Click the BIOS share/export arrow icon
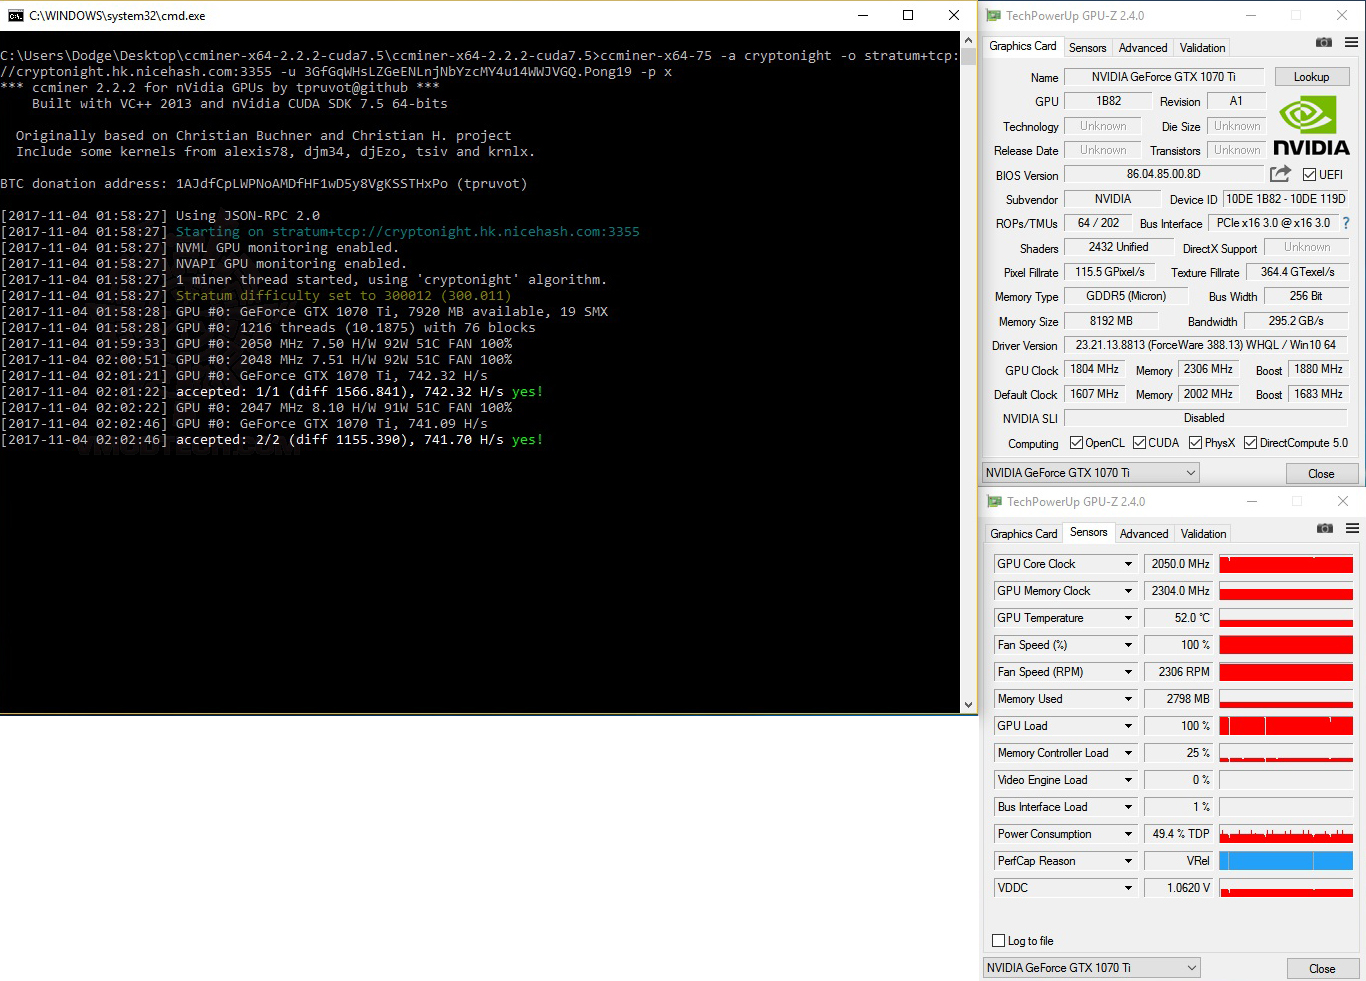1366x981 pixels. tap(1280, 174)
